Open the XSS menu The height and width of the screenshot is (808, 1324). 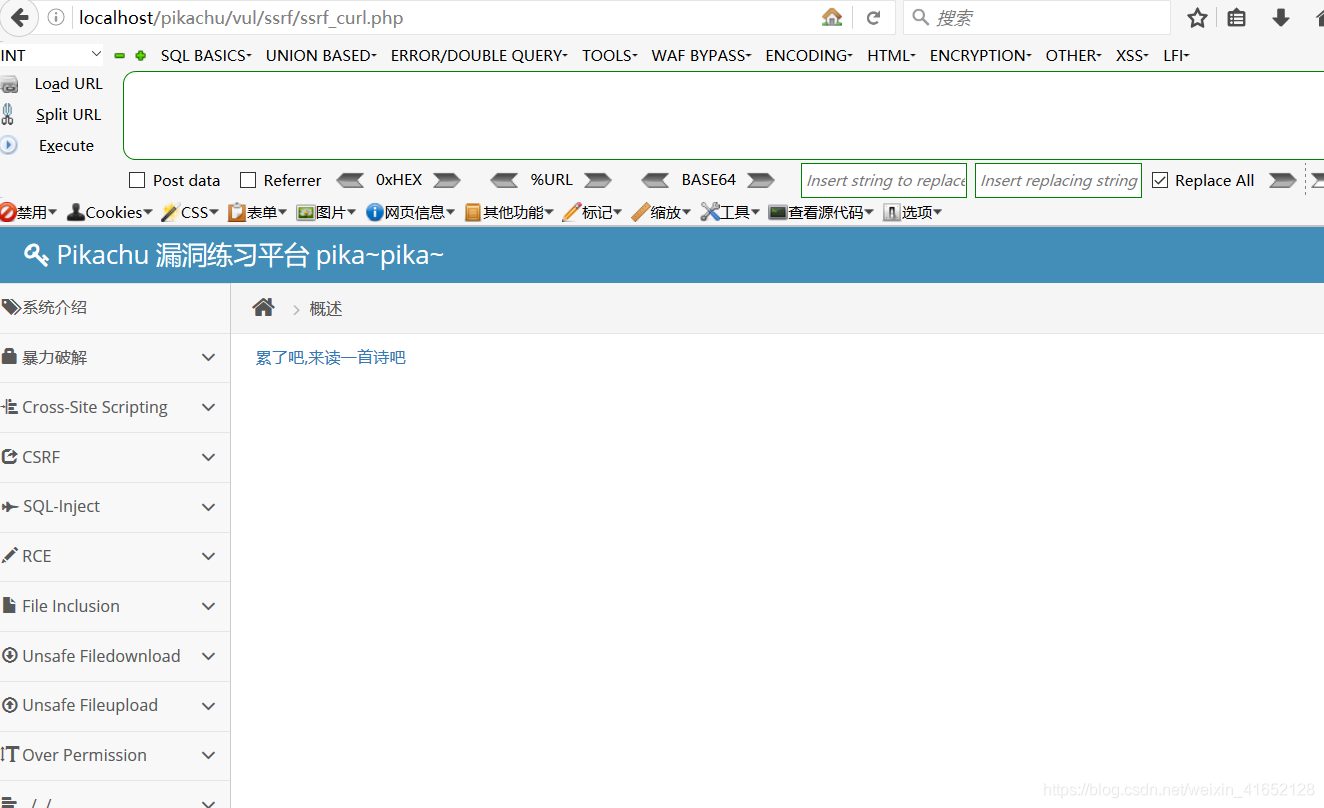(1132, 56)
